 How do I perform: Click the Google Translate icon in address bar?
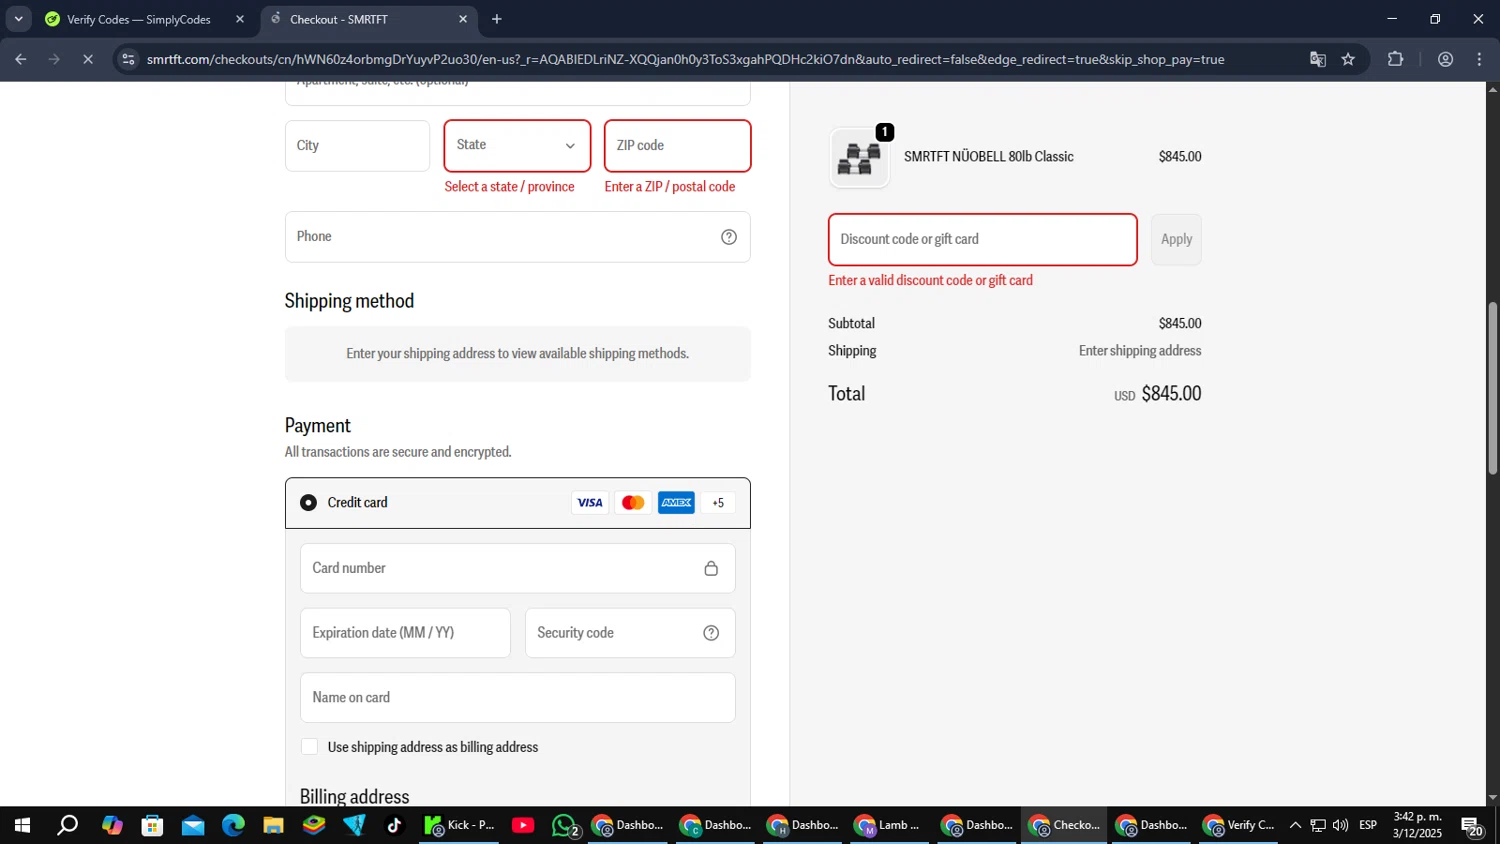tap(1318, 60)
